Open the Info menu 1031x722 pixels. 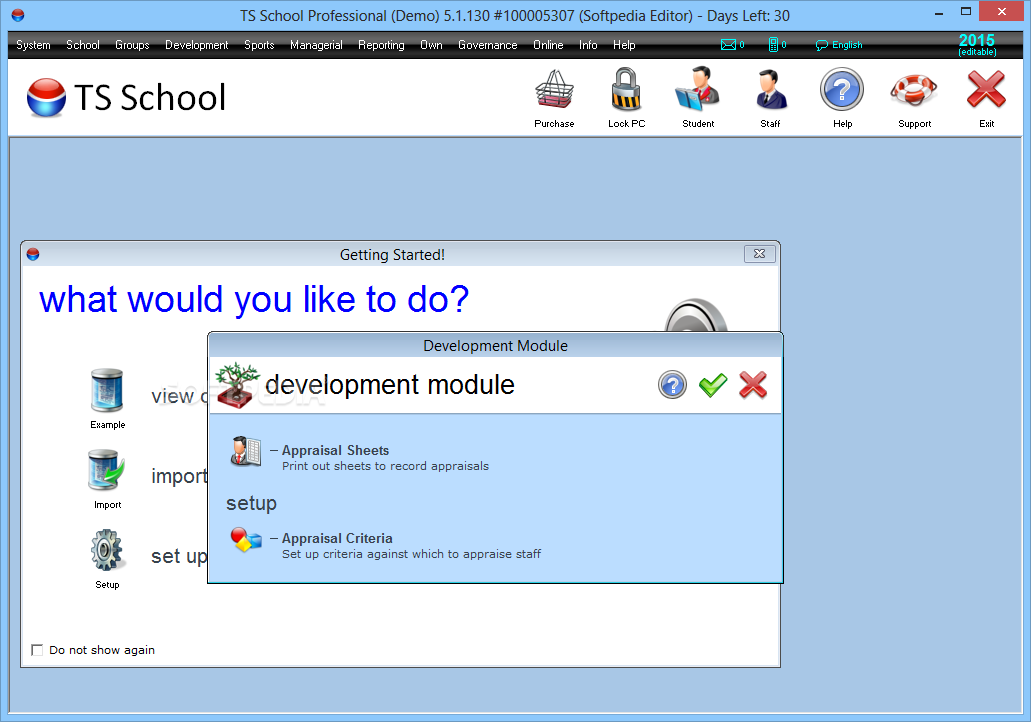(x=588, y=45)
